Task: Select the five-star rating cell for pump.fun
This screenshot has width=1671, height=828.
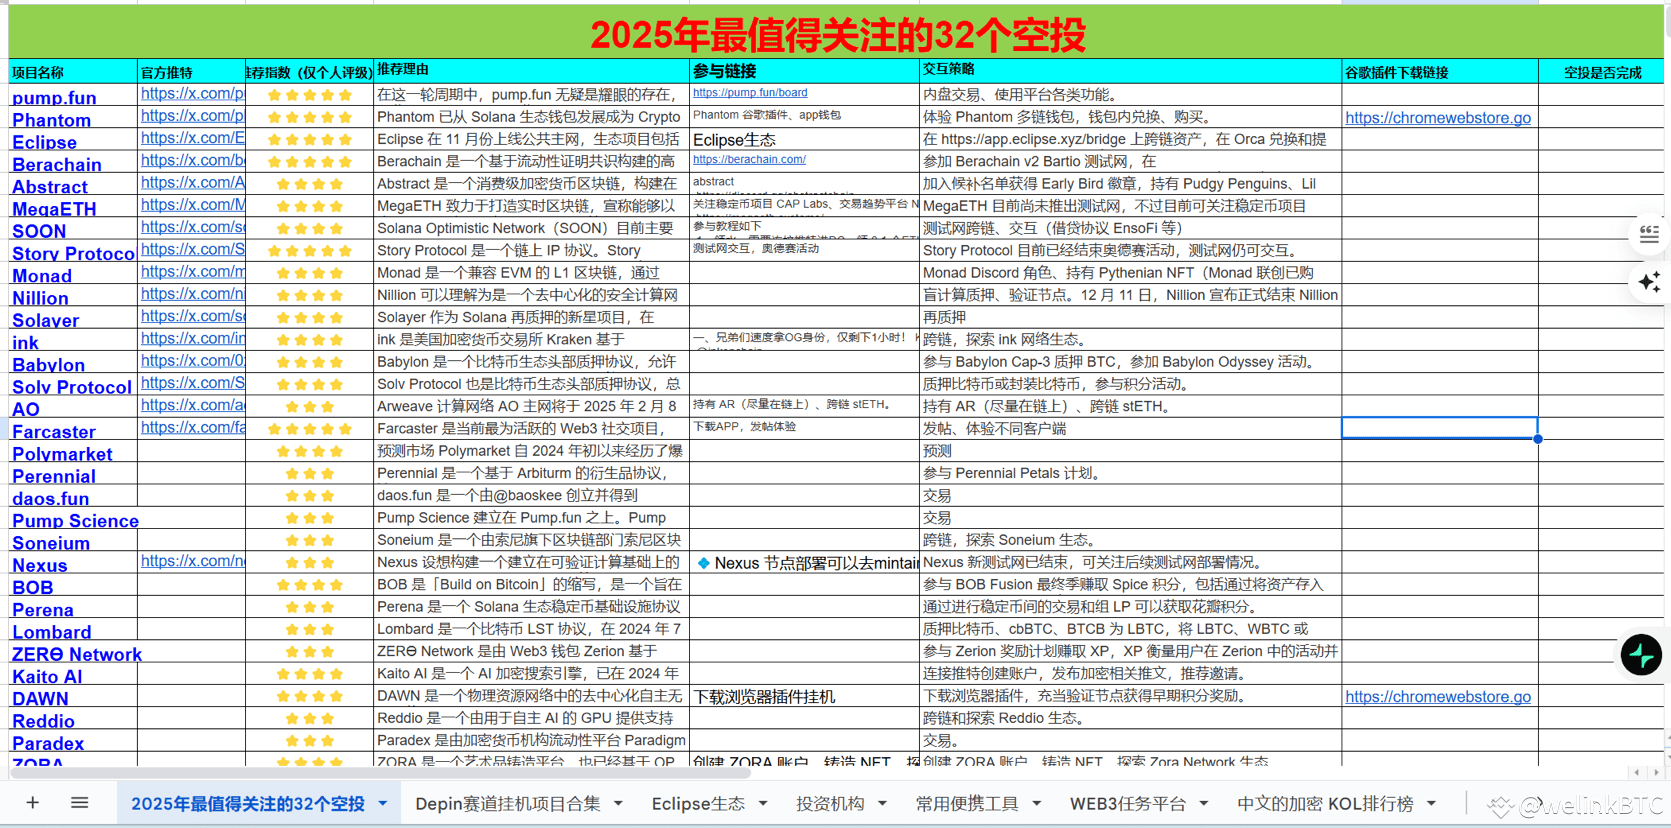Action: pos(310,96)
